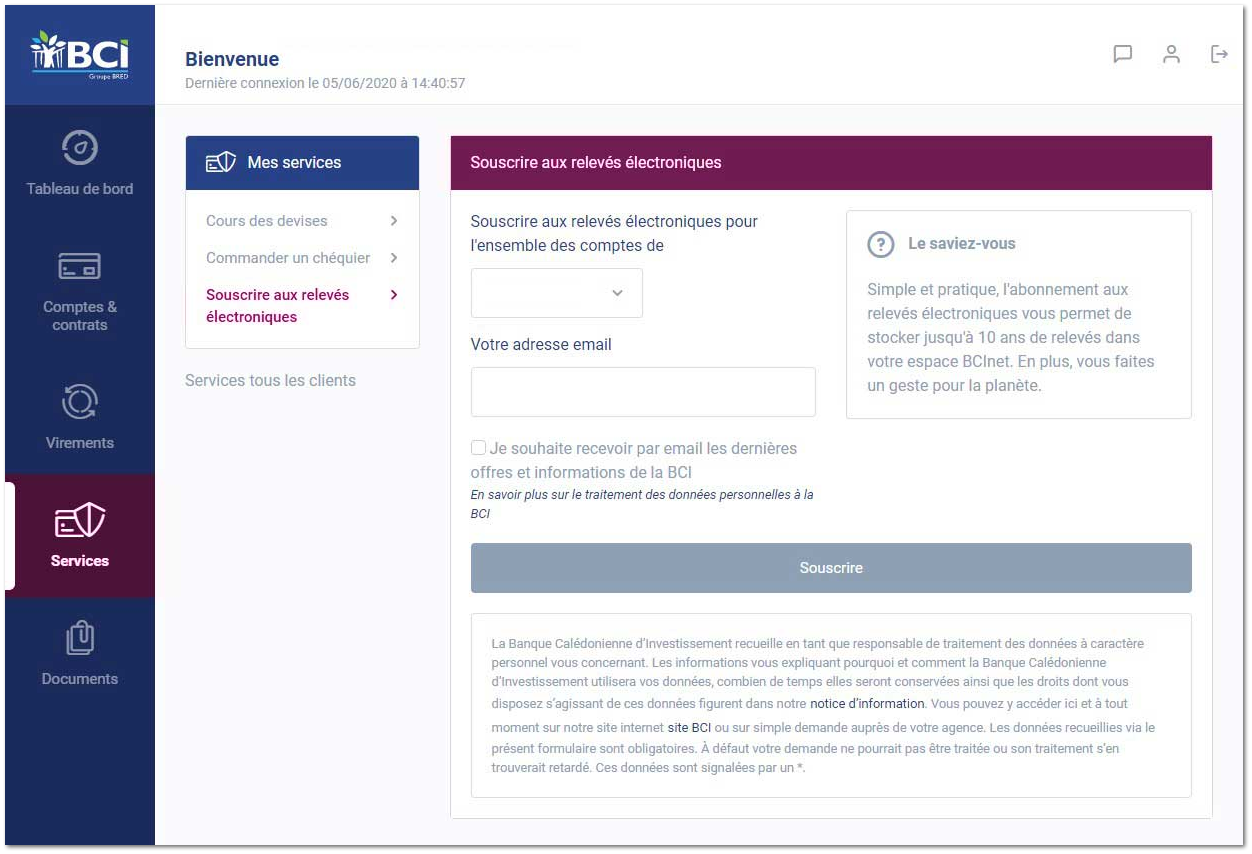1252x854 pixels.
Task: Click Services tous les clients
Action: pos(270,381)
